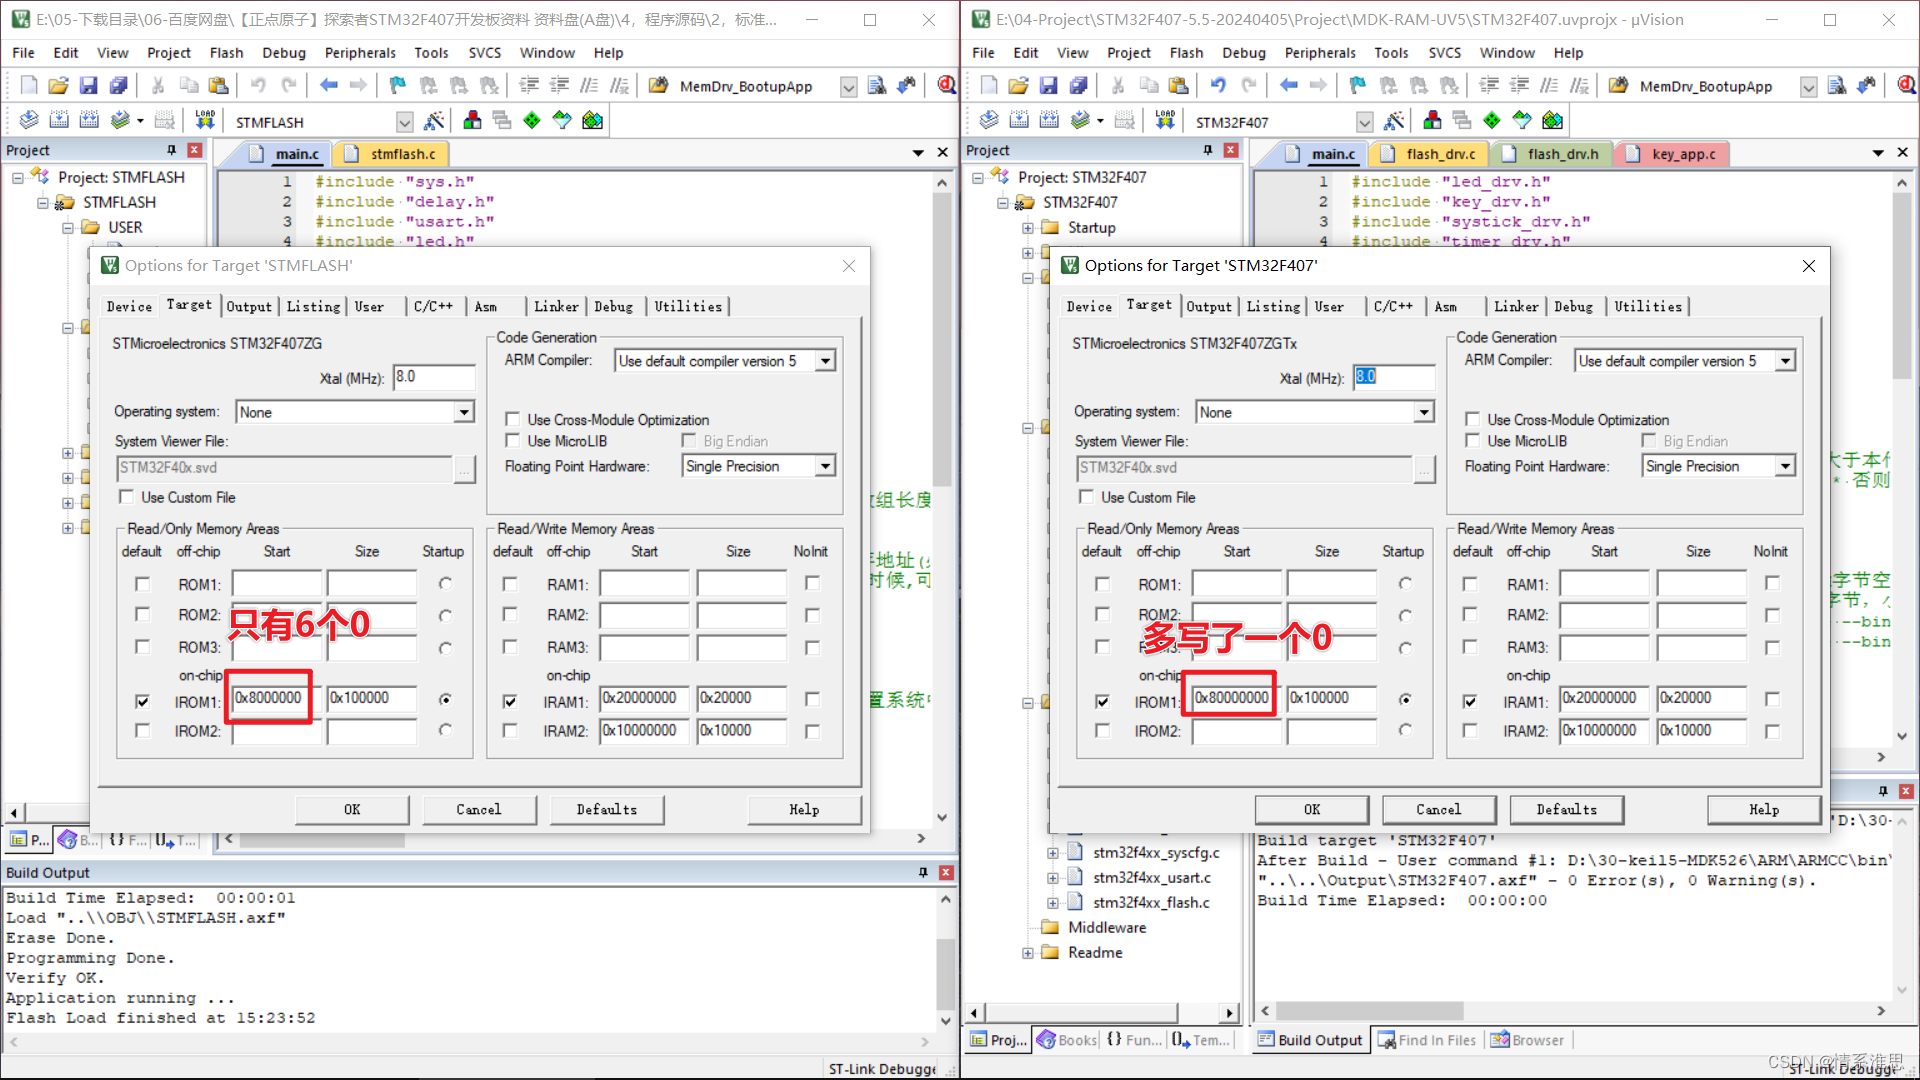Click IROM1 start address field in STMFLASH dialog

(x=276, y=698)
